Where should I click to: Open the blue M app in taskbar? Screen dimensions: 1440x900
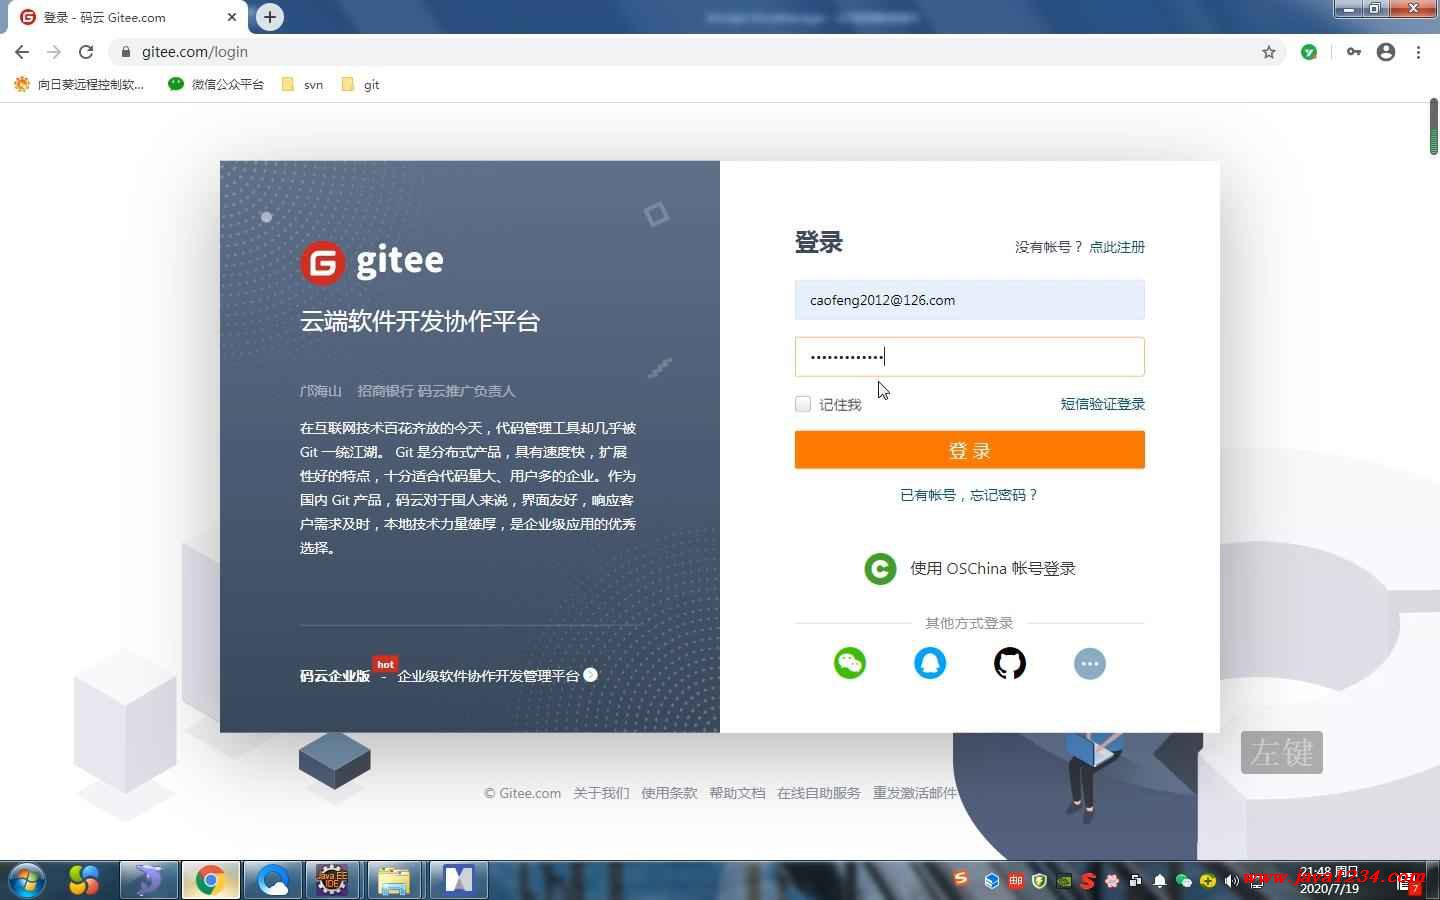pyautogui.click(x=458, y=880)
